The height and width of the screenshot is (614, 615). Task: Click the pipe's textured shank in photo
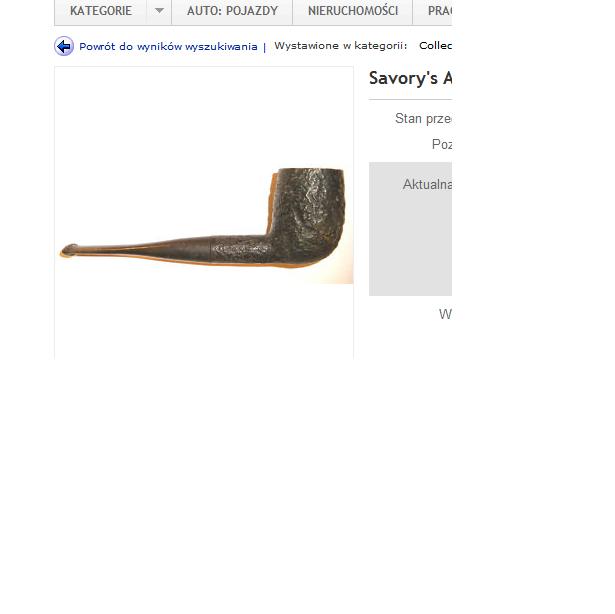240,248
